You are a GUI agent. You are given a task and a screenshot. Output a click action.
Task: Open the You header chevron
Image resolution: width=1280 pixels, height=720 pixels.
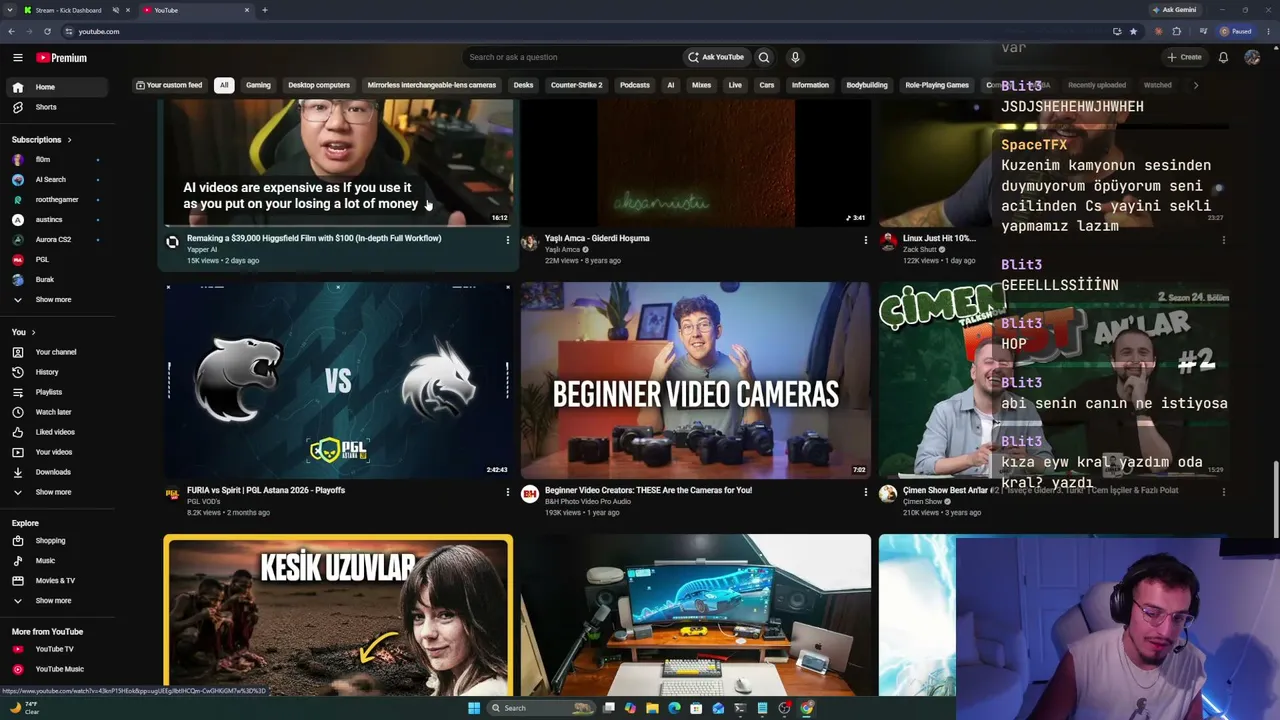(33, 332)
